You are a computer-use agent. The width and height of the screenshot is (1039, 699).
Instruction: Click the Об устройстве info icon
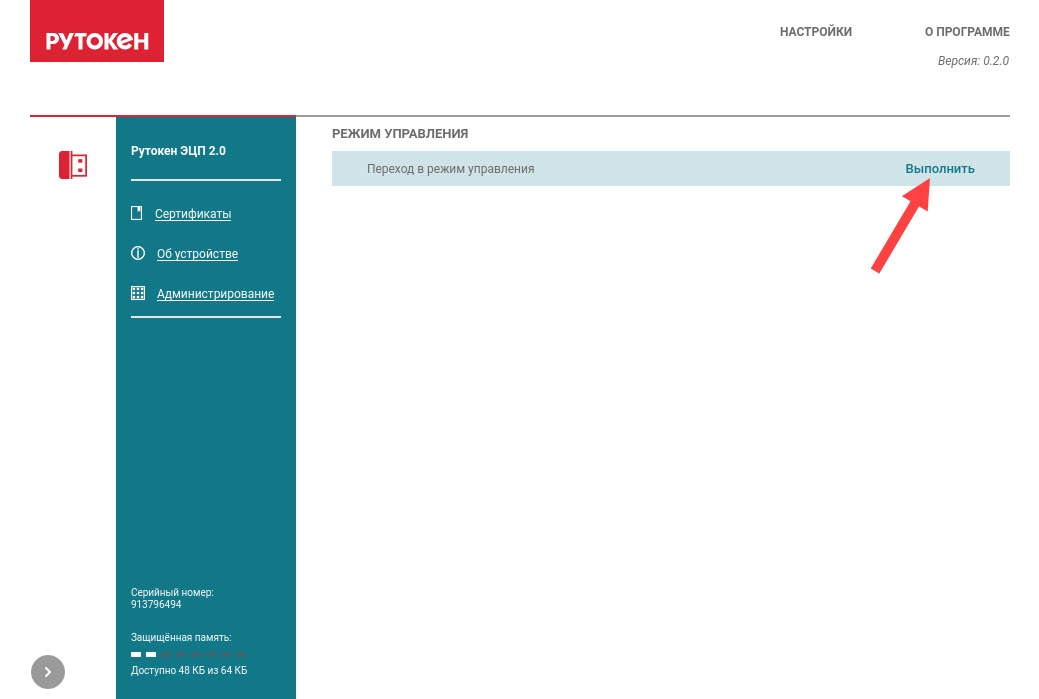point(138,253)
